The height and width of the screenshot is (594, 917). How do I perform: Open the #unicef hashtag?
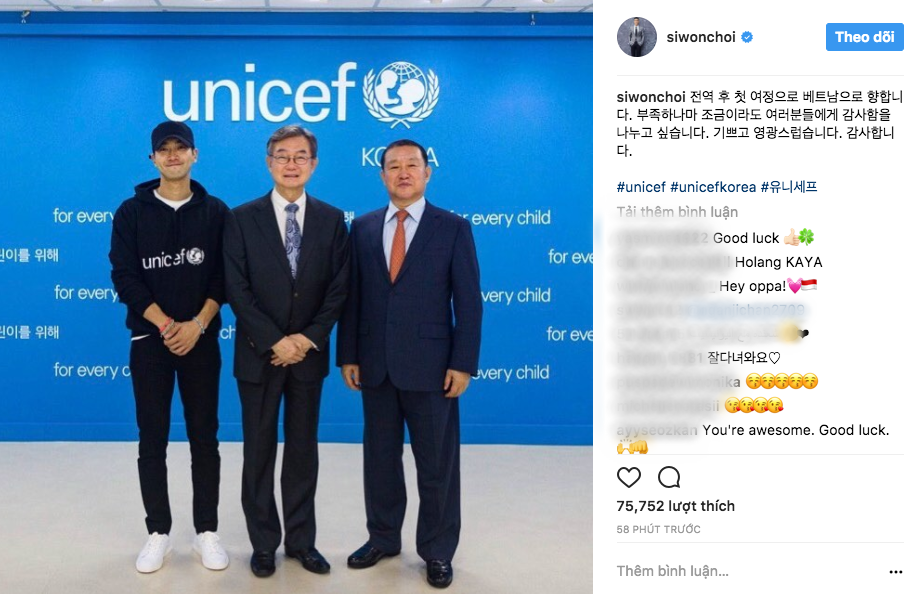coord(641,187)
